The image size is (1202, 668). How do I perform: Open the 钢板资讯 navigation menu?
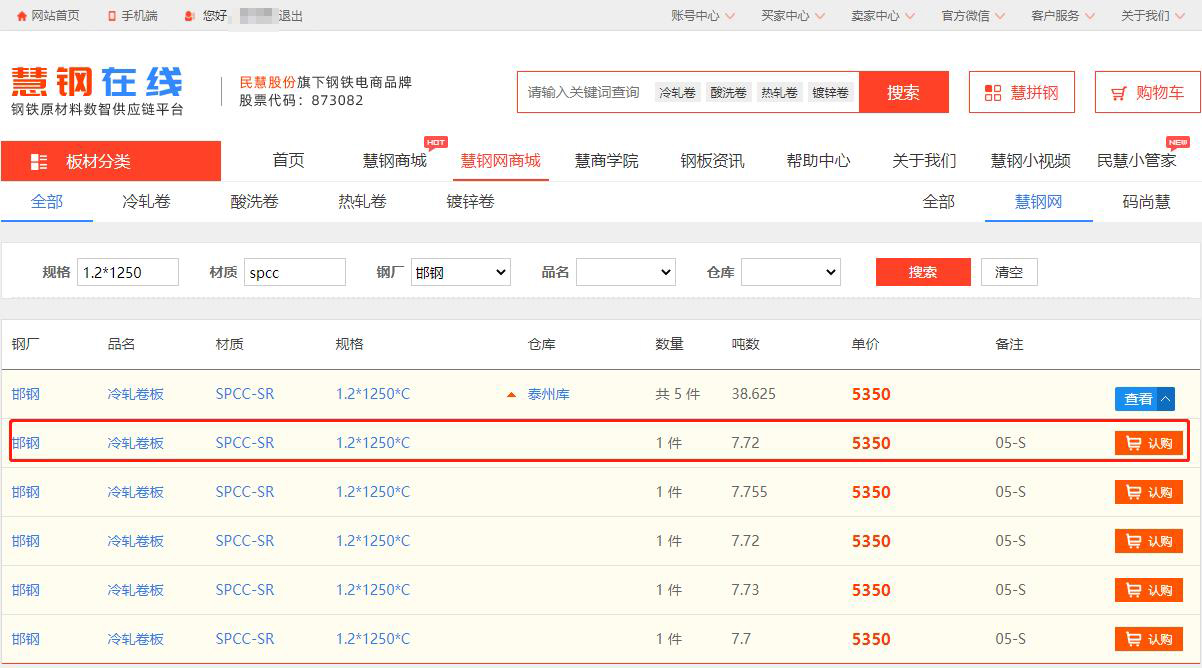[x=712, y=161]
